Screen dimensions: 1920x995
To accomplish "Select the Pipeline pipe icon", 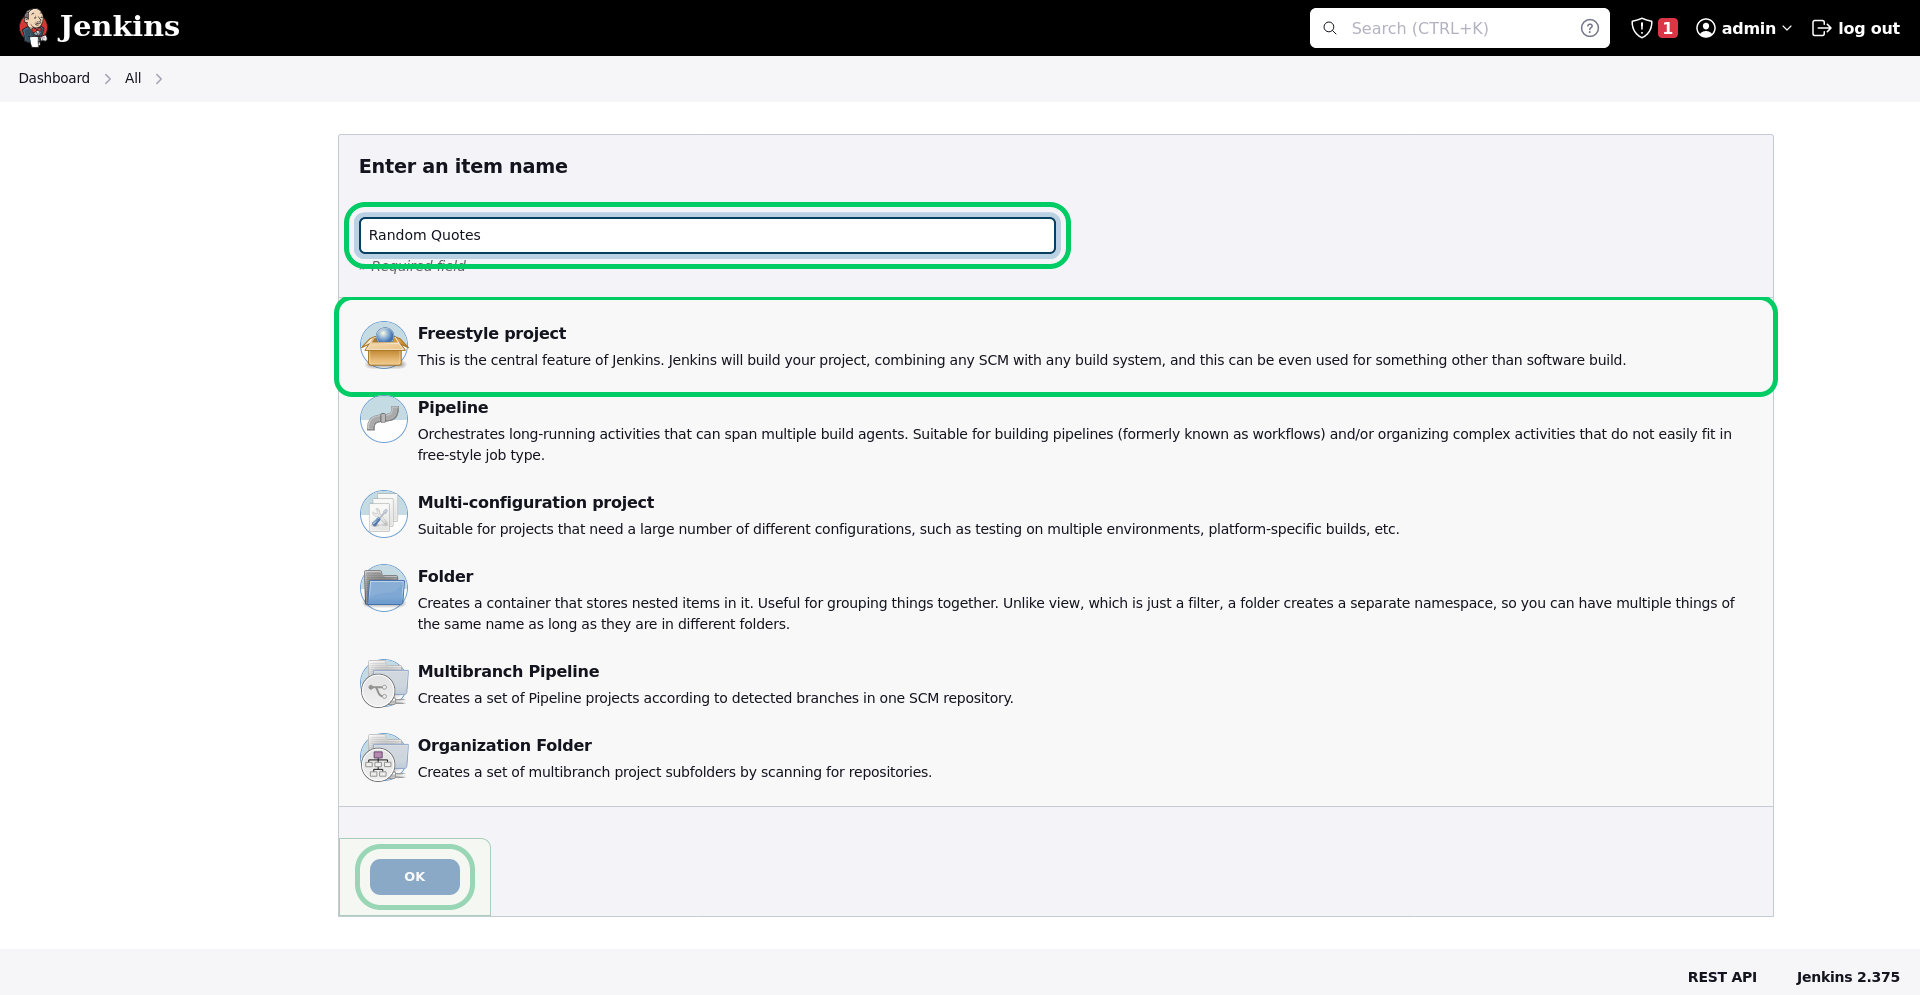I will click(384, 419).
